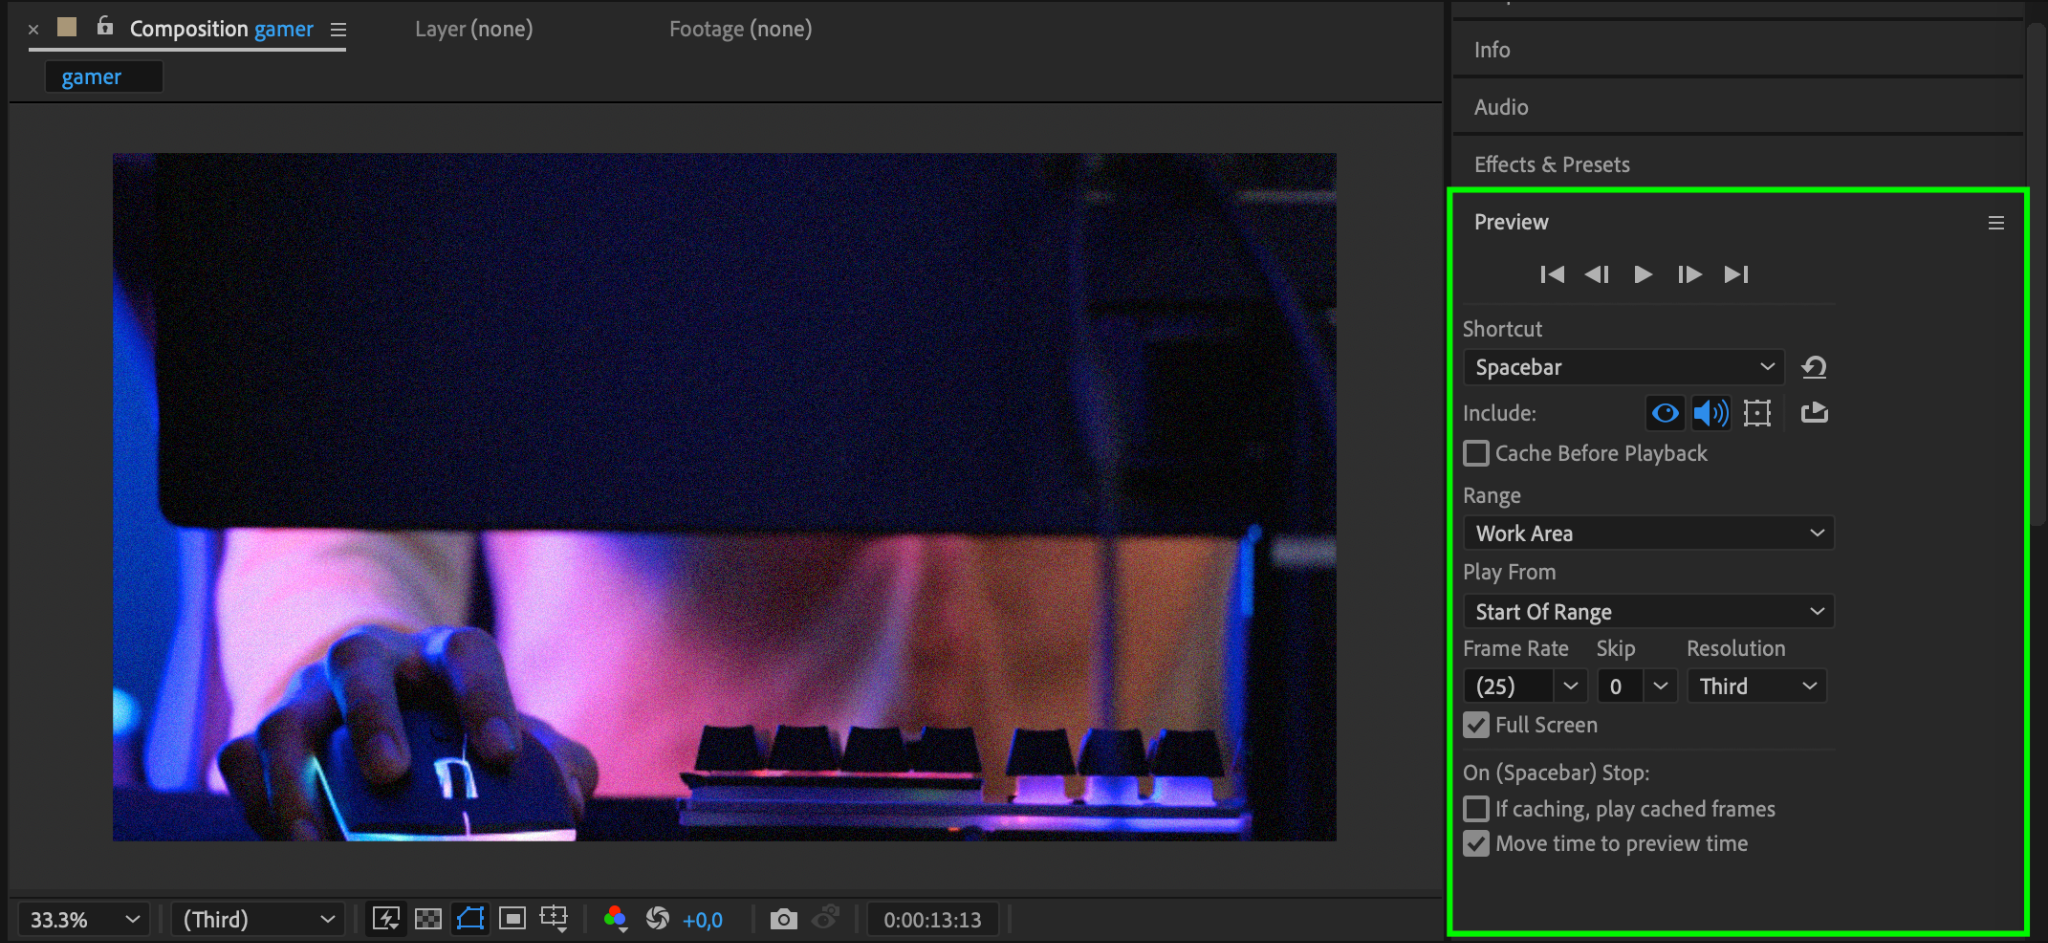Click the exposure value +0,0
Image resolution: width=2048 pixels, height=943 pixels.
pyautogui.click(x=702, y=920)
